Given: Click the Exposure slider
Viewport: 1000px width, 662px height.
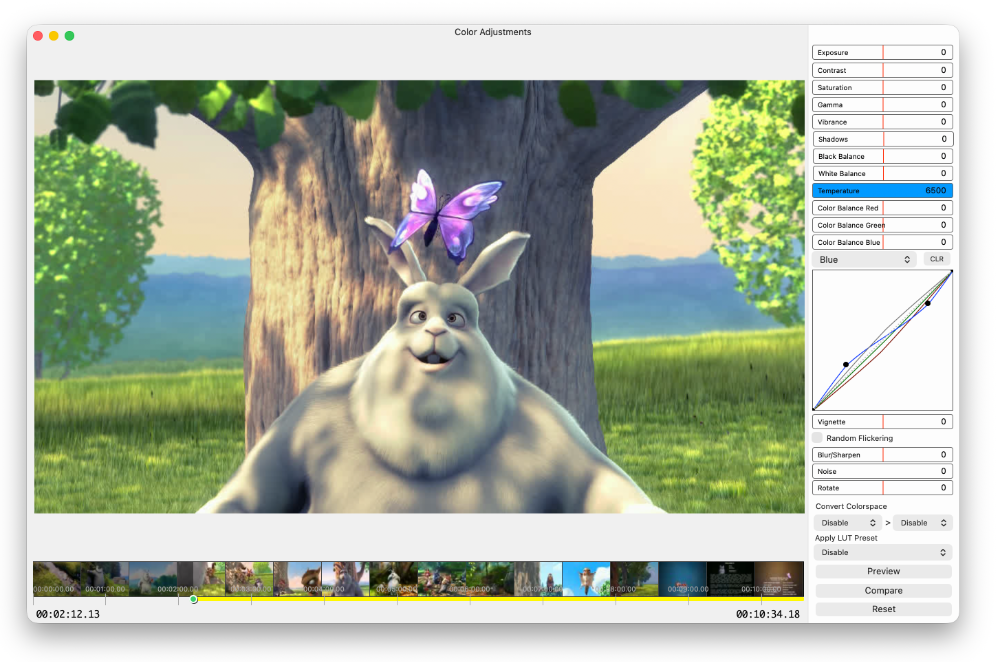Looking at the screenshot, I should click(882, 52).
